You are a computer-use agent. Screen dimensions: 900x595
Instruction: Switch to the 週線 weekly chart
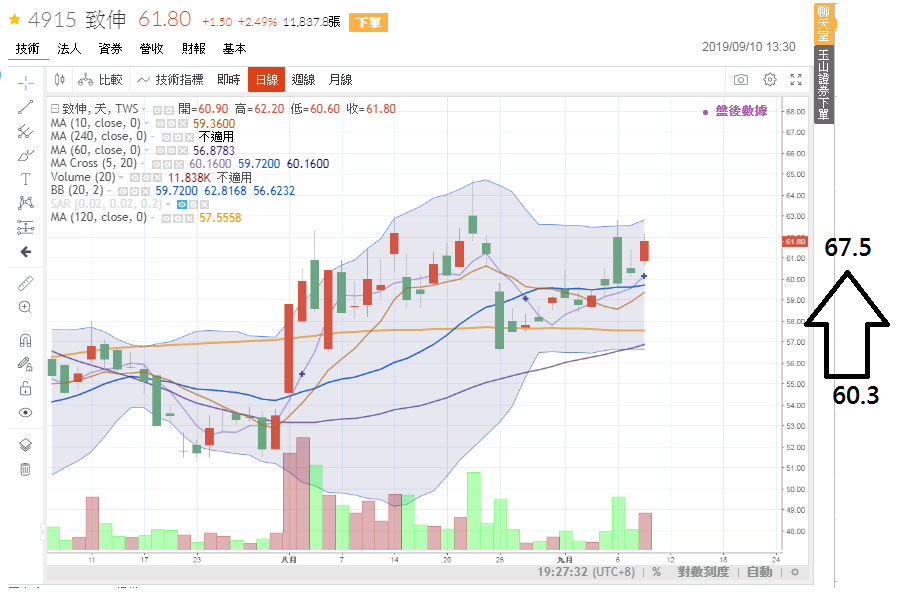coord(303,80)
